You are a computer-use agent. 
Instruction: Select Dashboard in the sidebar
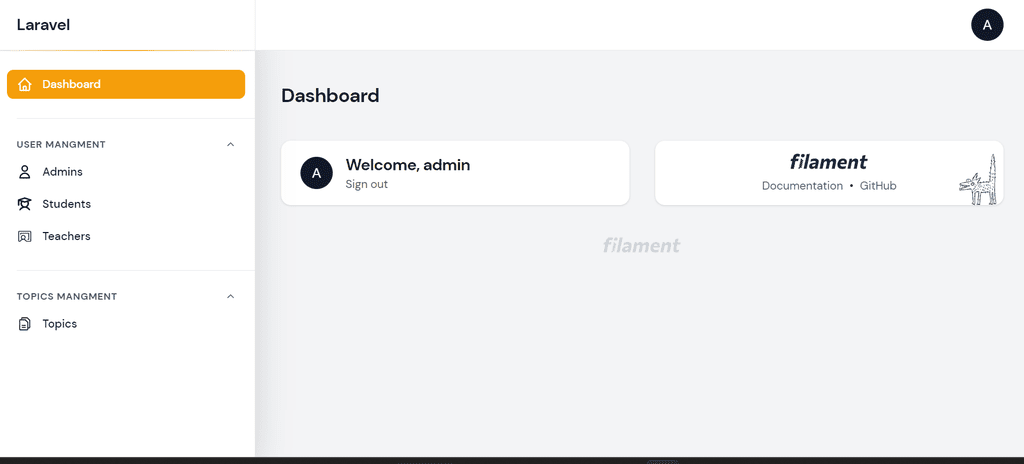pyautogui.click(x=126, y=84)
